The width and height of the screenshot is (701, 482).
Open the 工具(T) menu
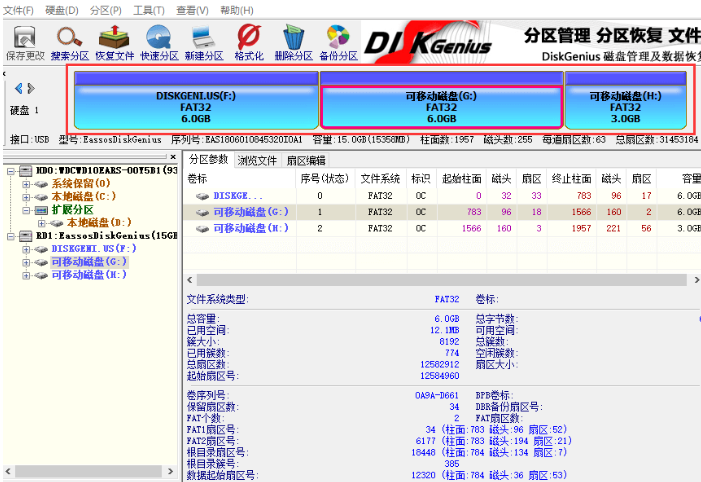149,10
